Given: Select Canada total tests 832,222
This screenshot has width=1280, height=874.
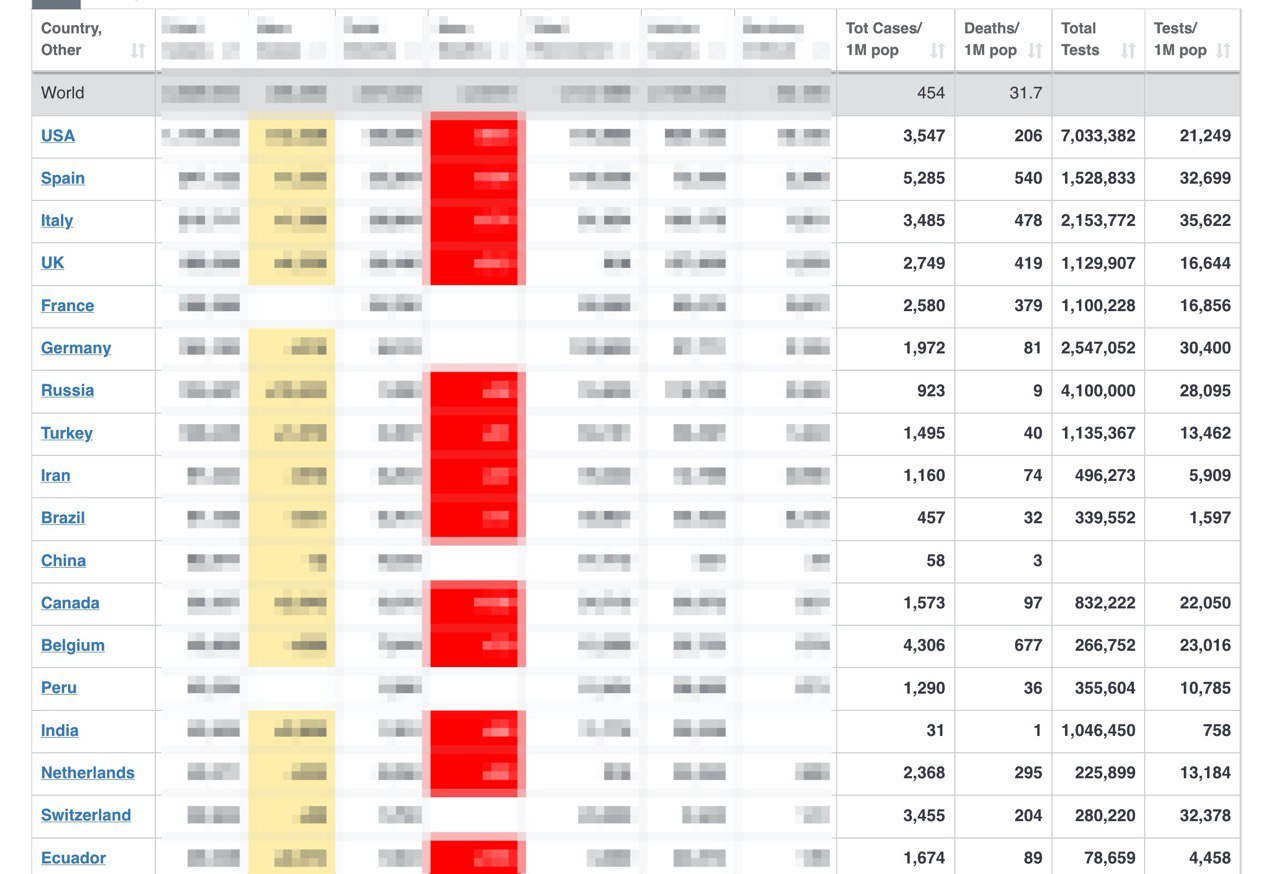Looking at the screenshot, I should coord(1104,603).
